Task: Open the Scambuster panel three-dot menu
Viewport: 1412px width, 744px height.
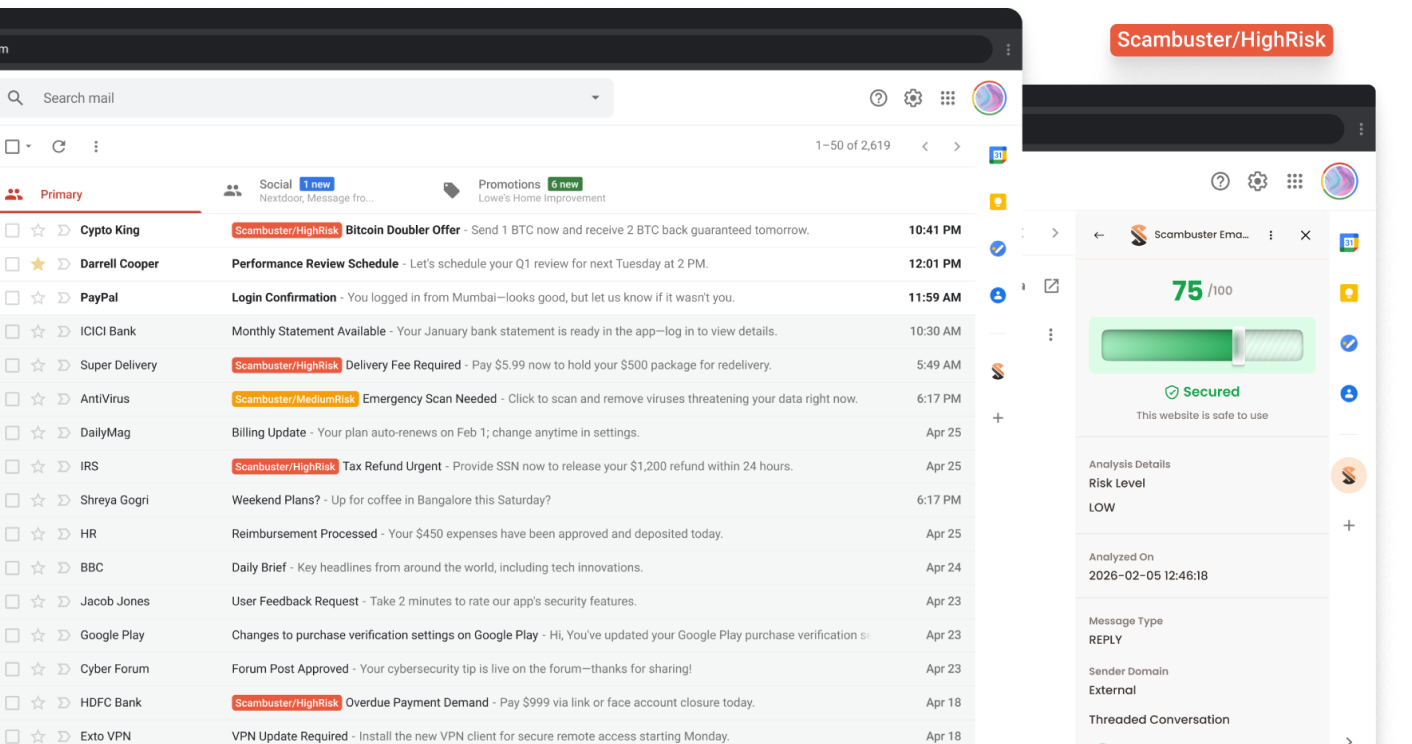Action: (1271, 235)
